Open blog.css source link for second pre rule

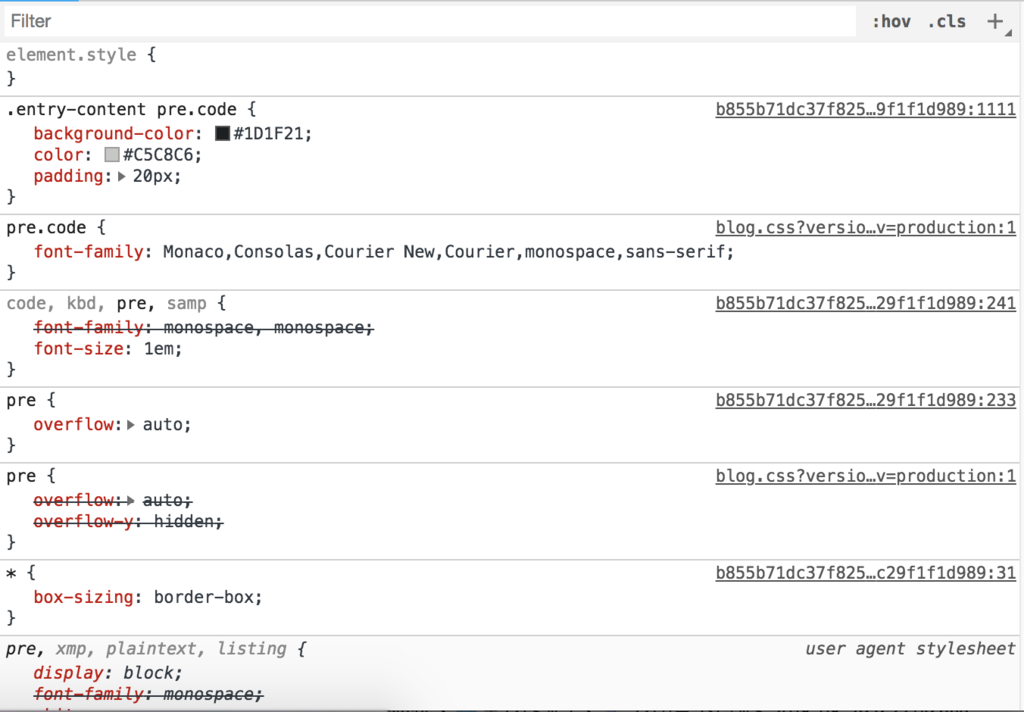(x=865, y=476)
